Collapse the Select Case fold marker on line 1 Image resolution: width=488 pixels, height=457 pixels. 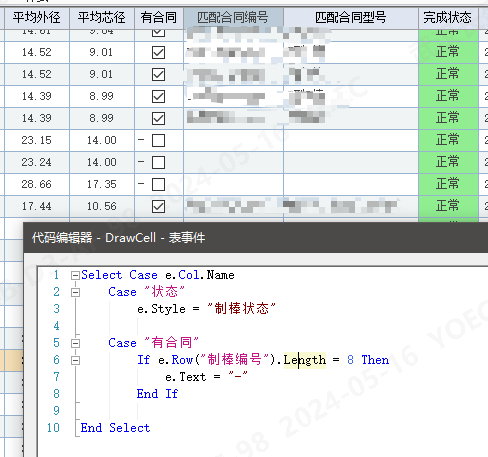pos(75,275)
